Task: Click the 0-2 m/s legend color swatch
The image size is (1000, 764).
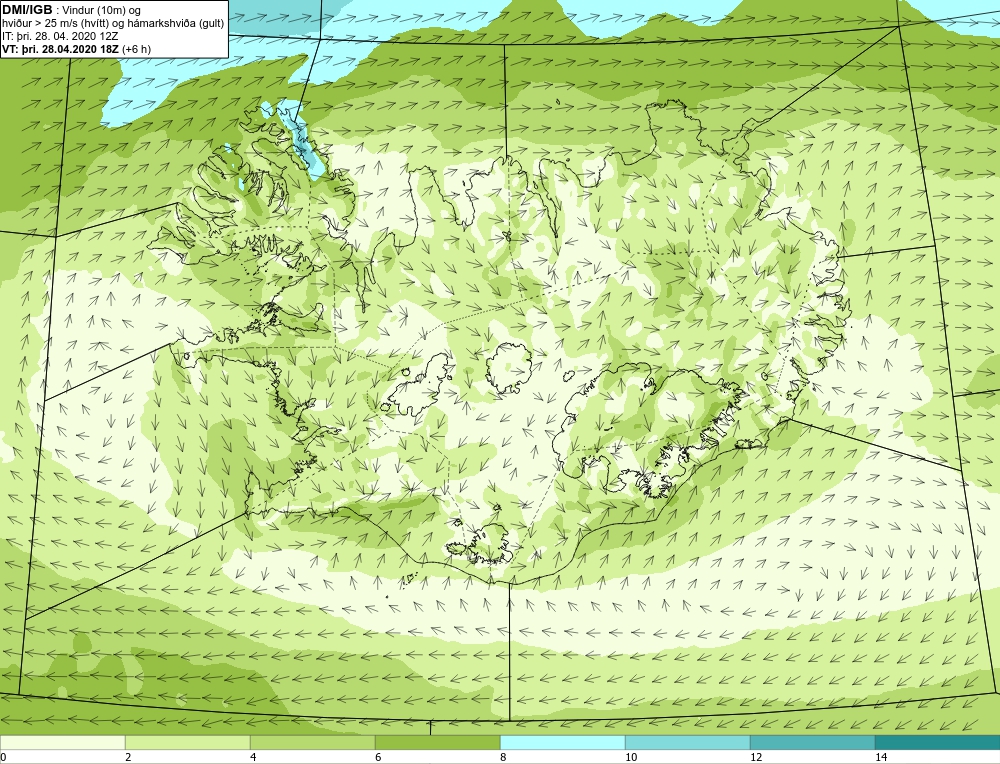Action: coord(62,742)
